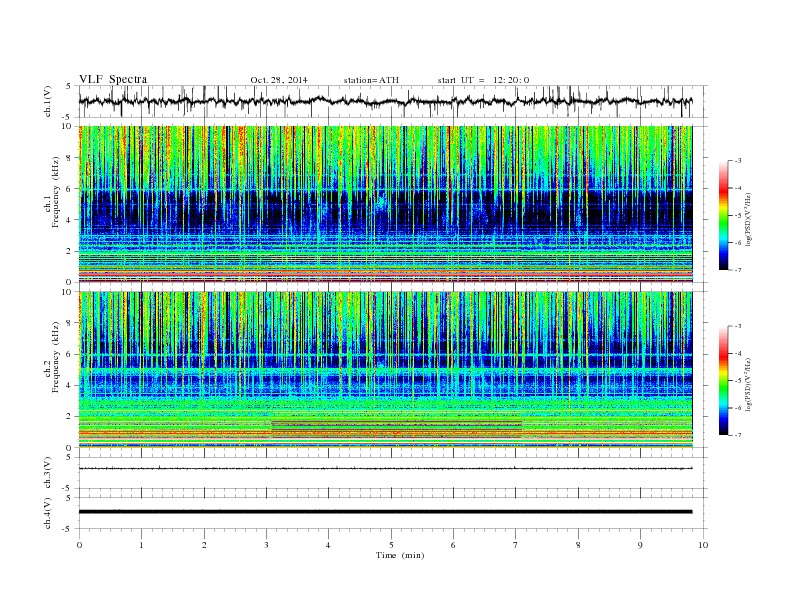Screen dimensions: 792x612
Task: Click time axis tick label "9"
Action: (x=640, y=545)
